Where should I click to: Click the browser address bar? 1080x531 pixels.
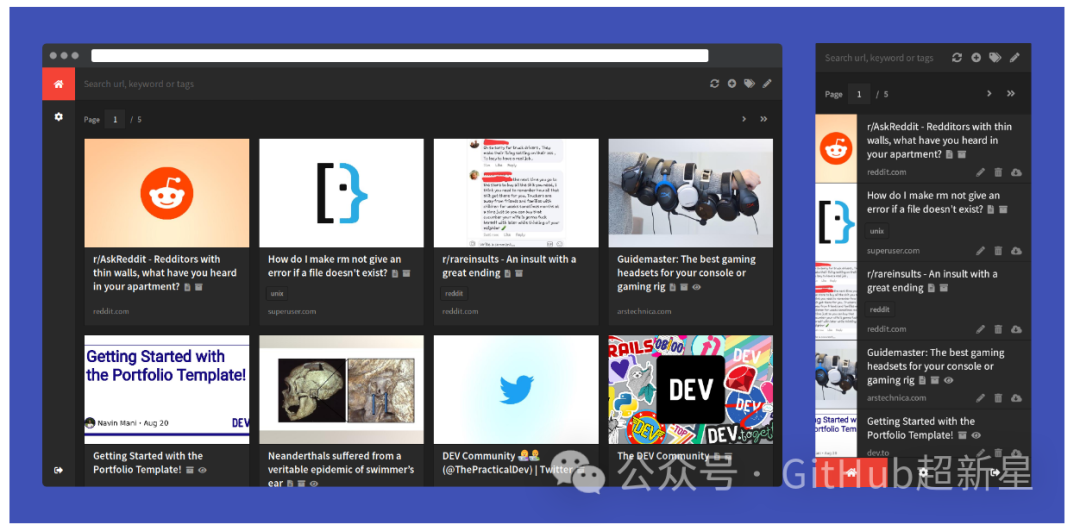399,56
